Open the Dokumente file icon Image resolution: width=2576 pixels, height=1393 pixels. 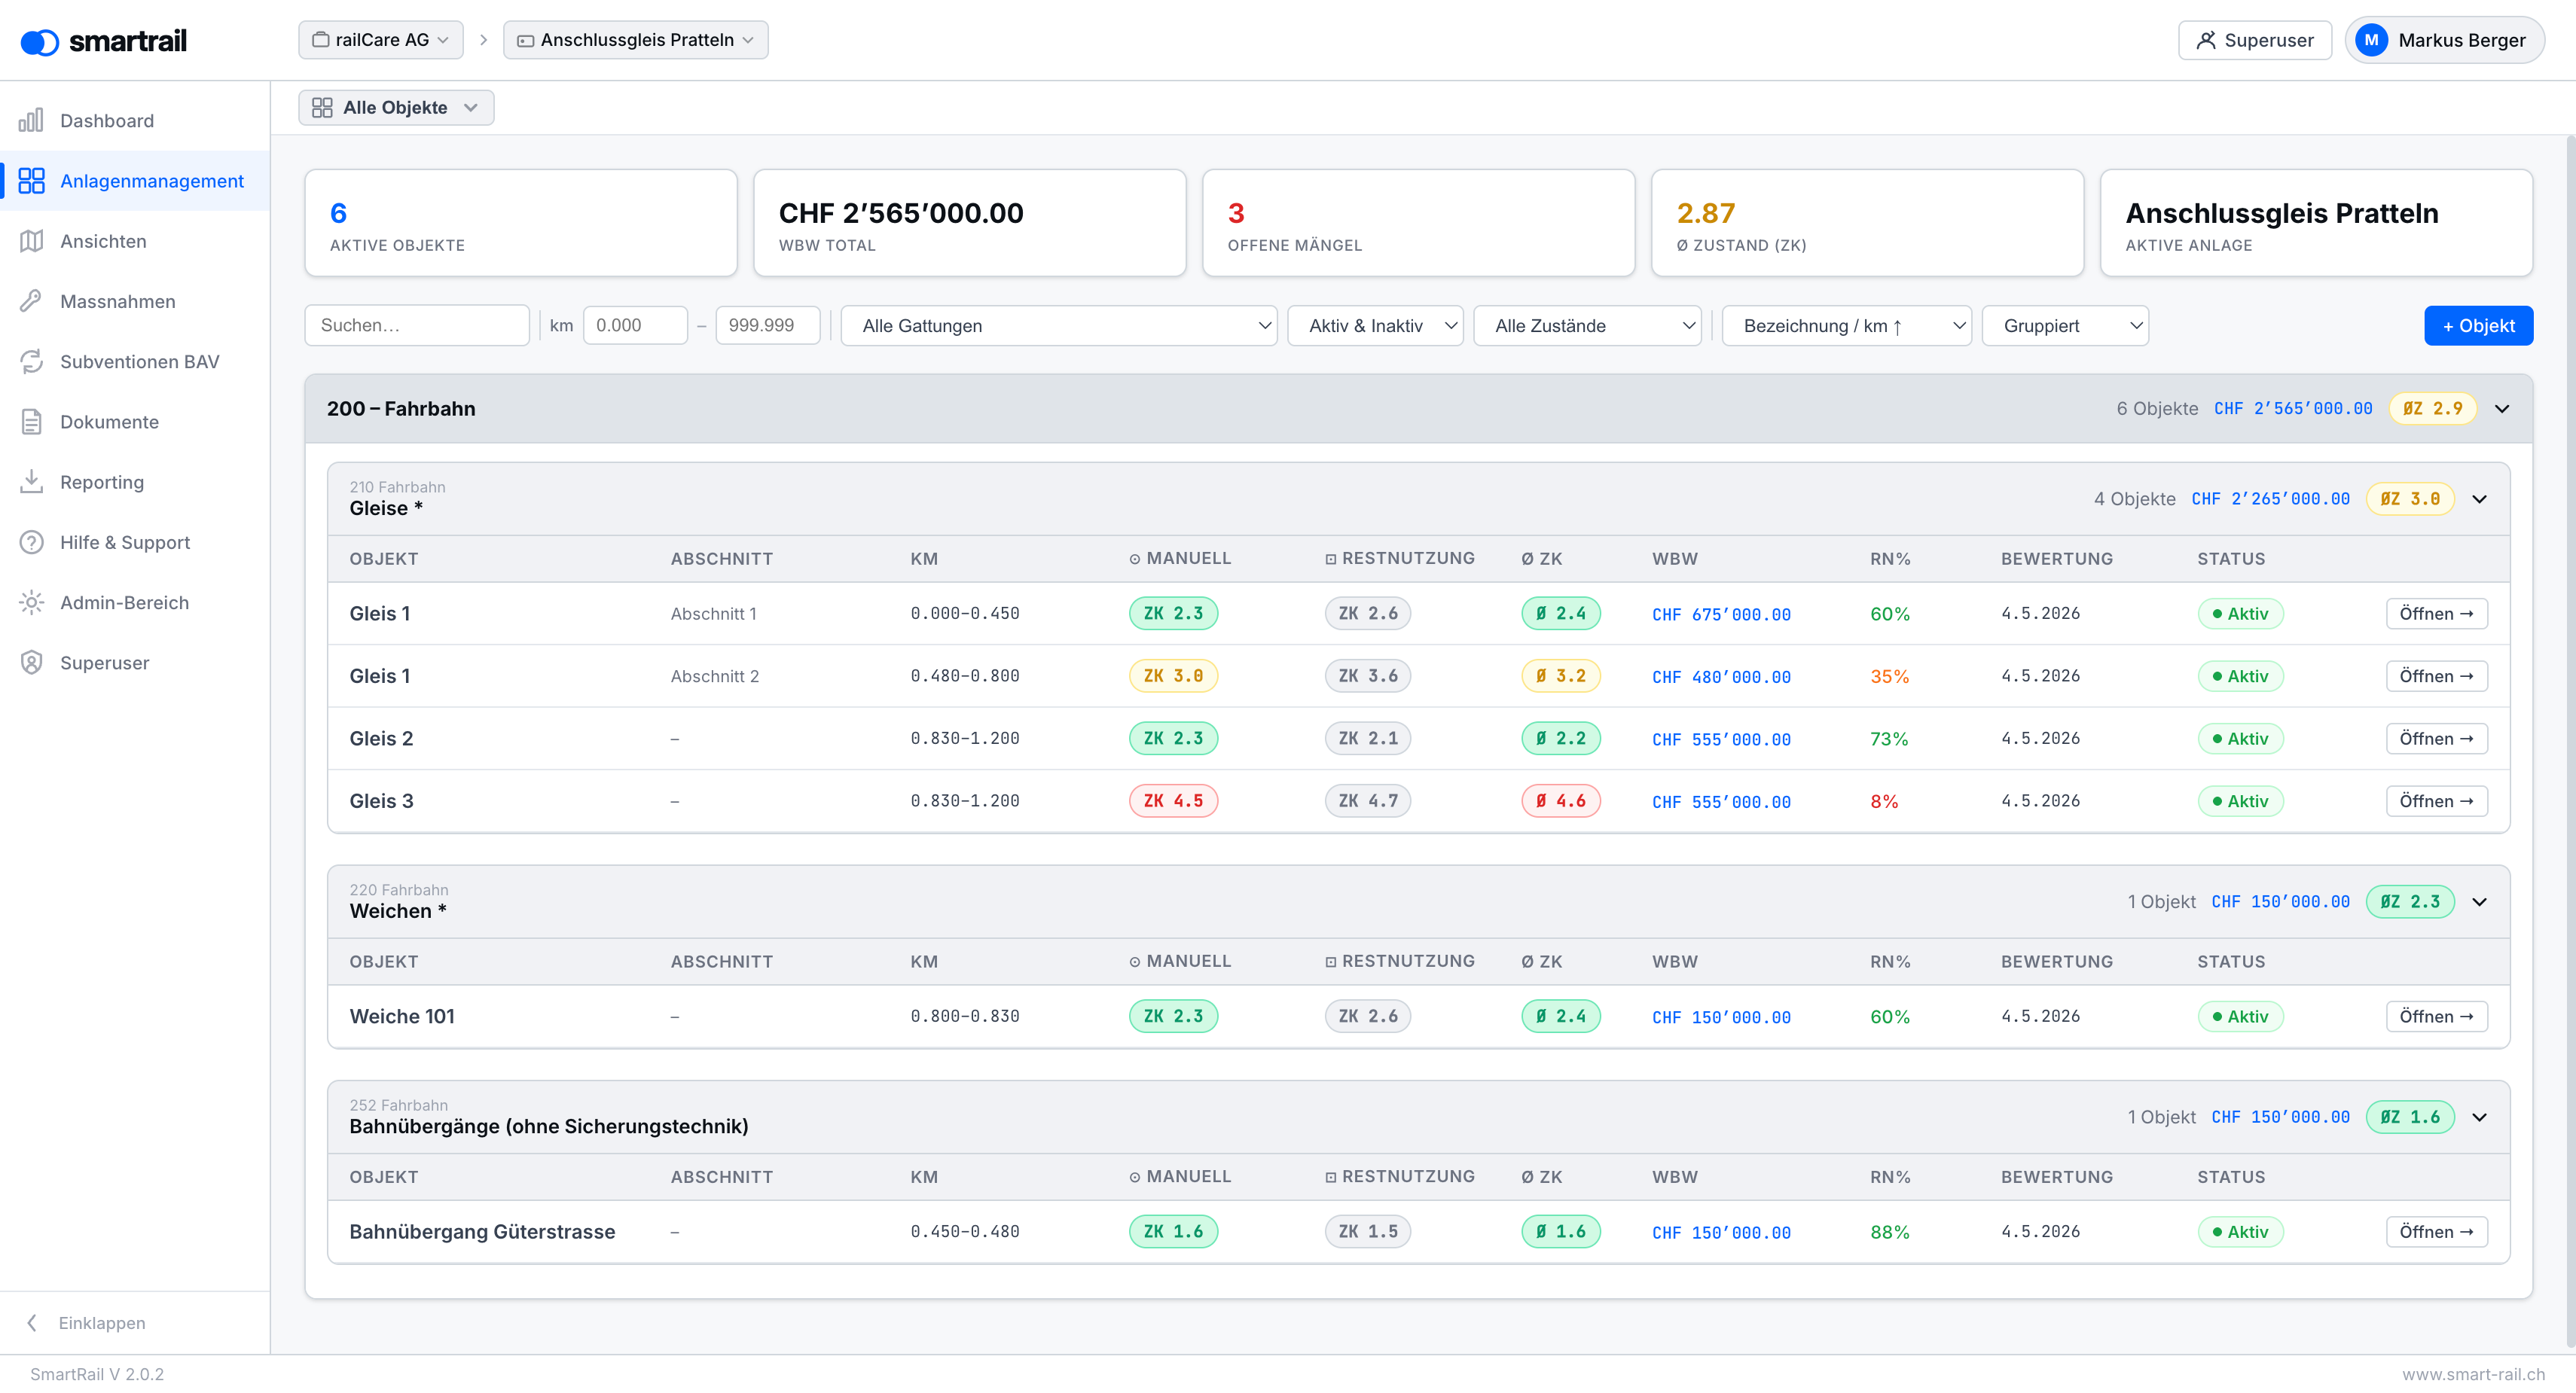point(31,422)
